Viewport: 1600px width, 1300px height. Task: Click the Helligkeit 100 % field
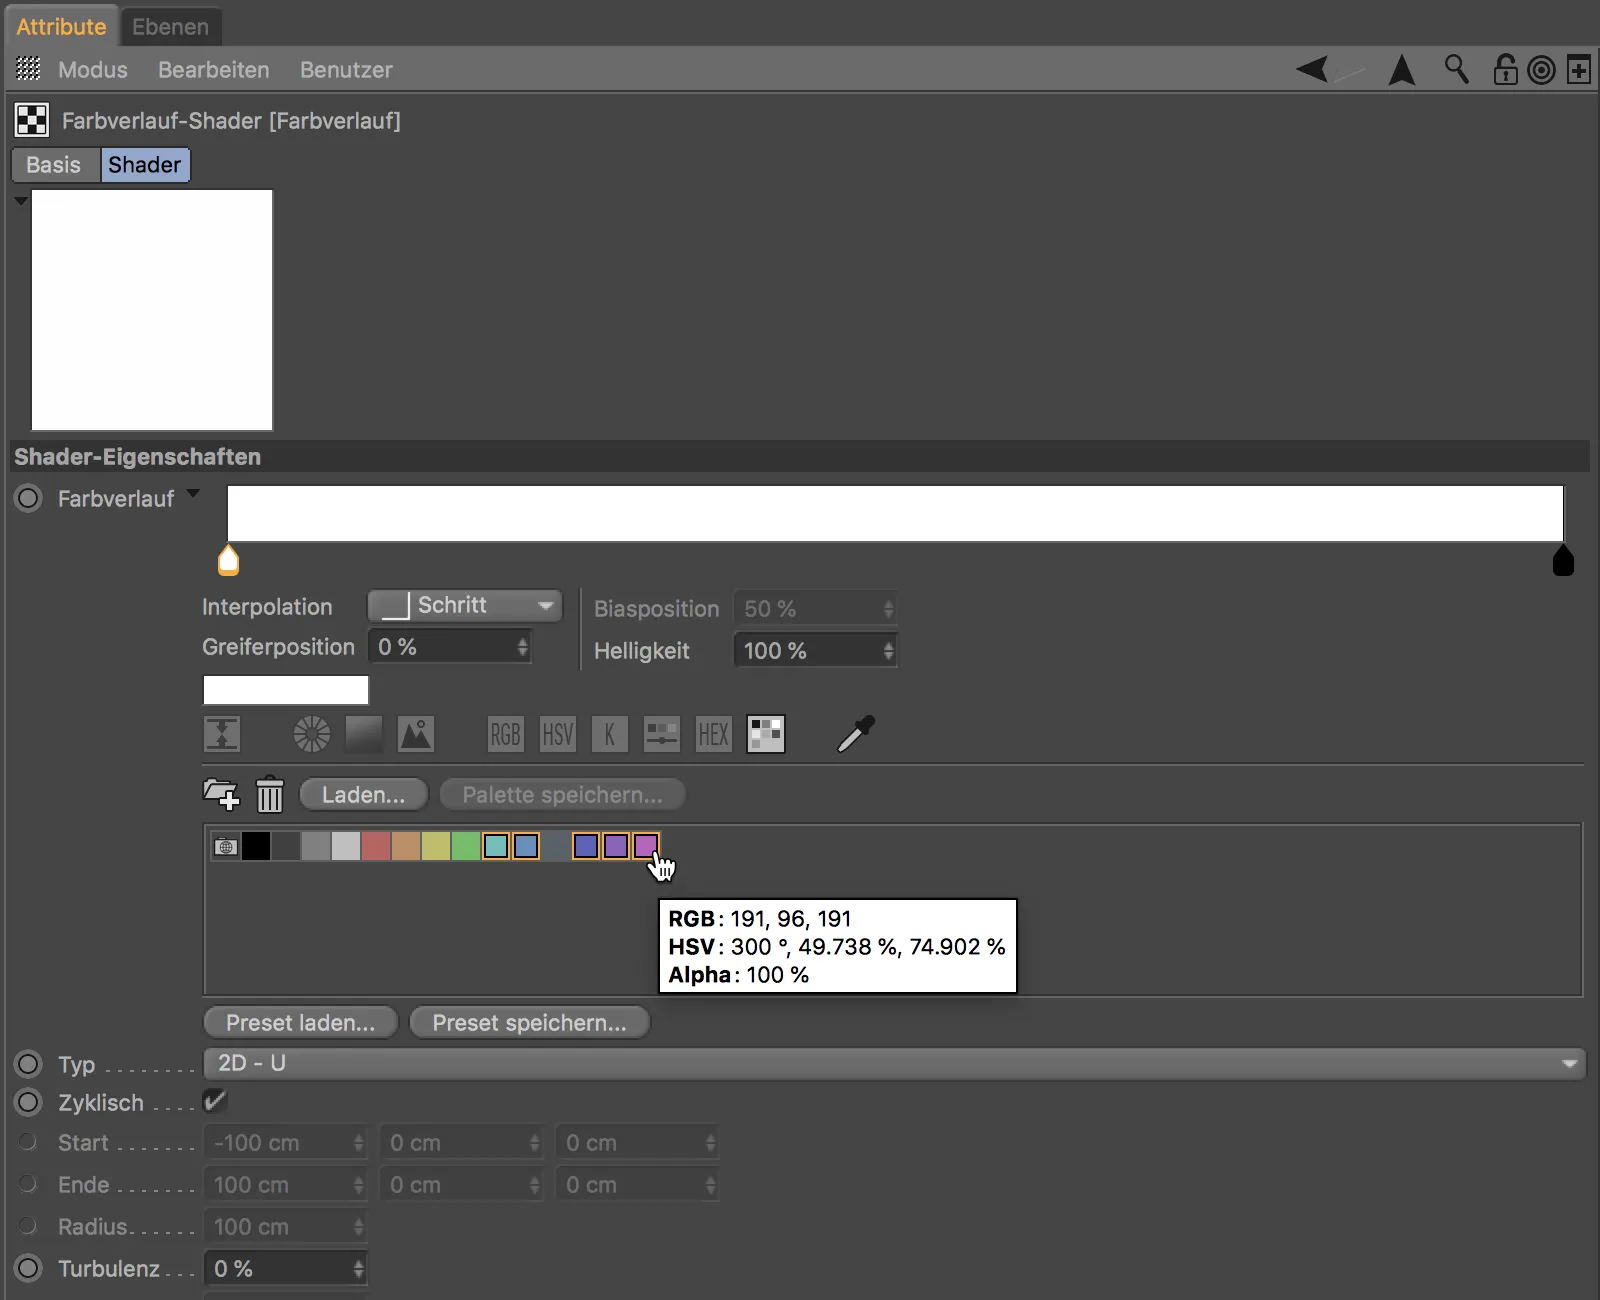(x=815, y=651)
